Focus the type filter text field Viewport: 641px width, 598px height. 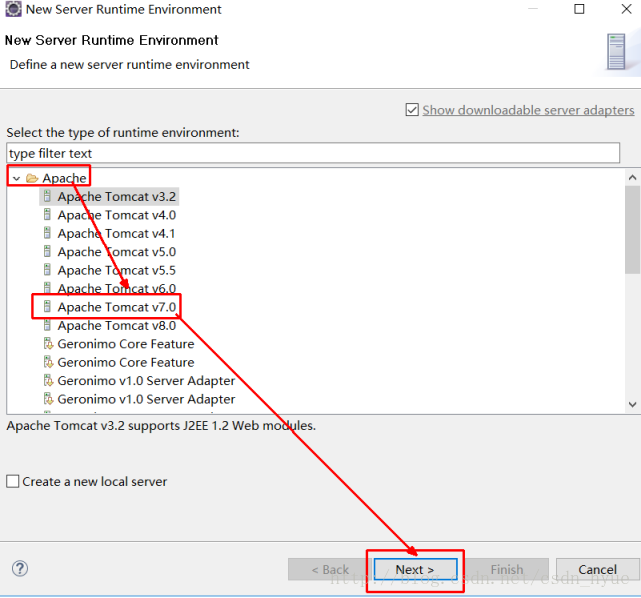pyautogui.click(x=313, y=153)
